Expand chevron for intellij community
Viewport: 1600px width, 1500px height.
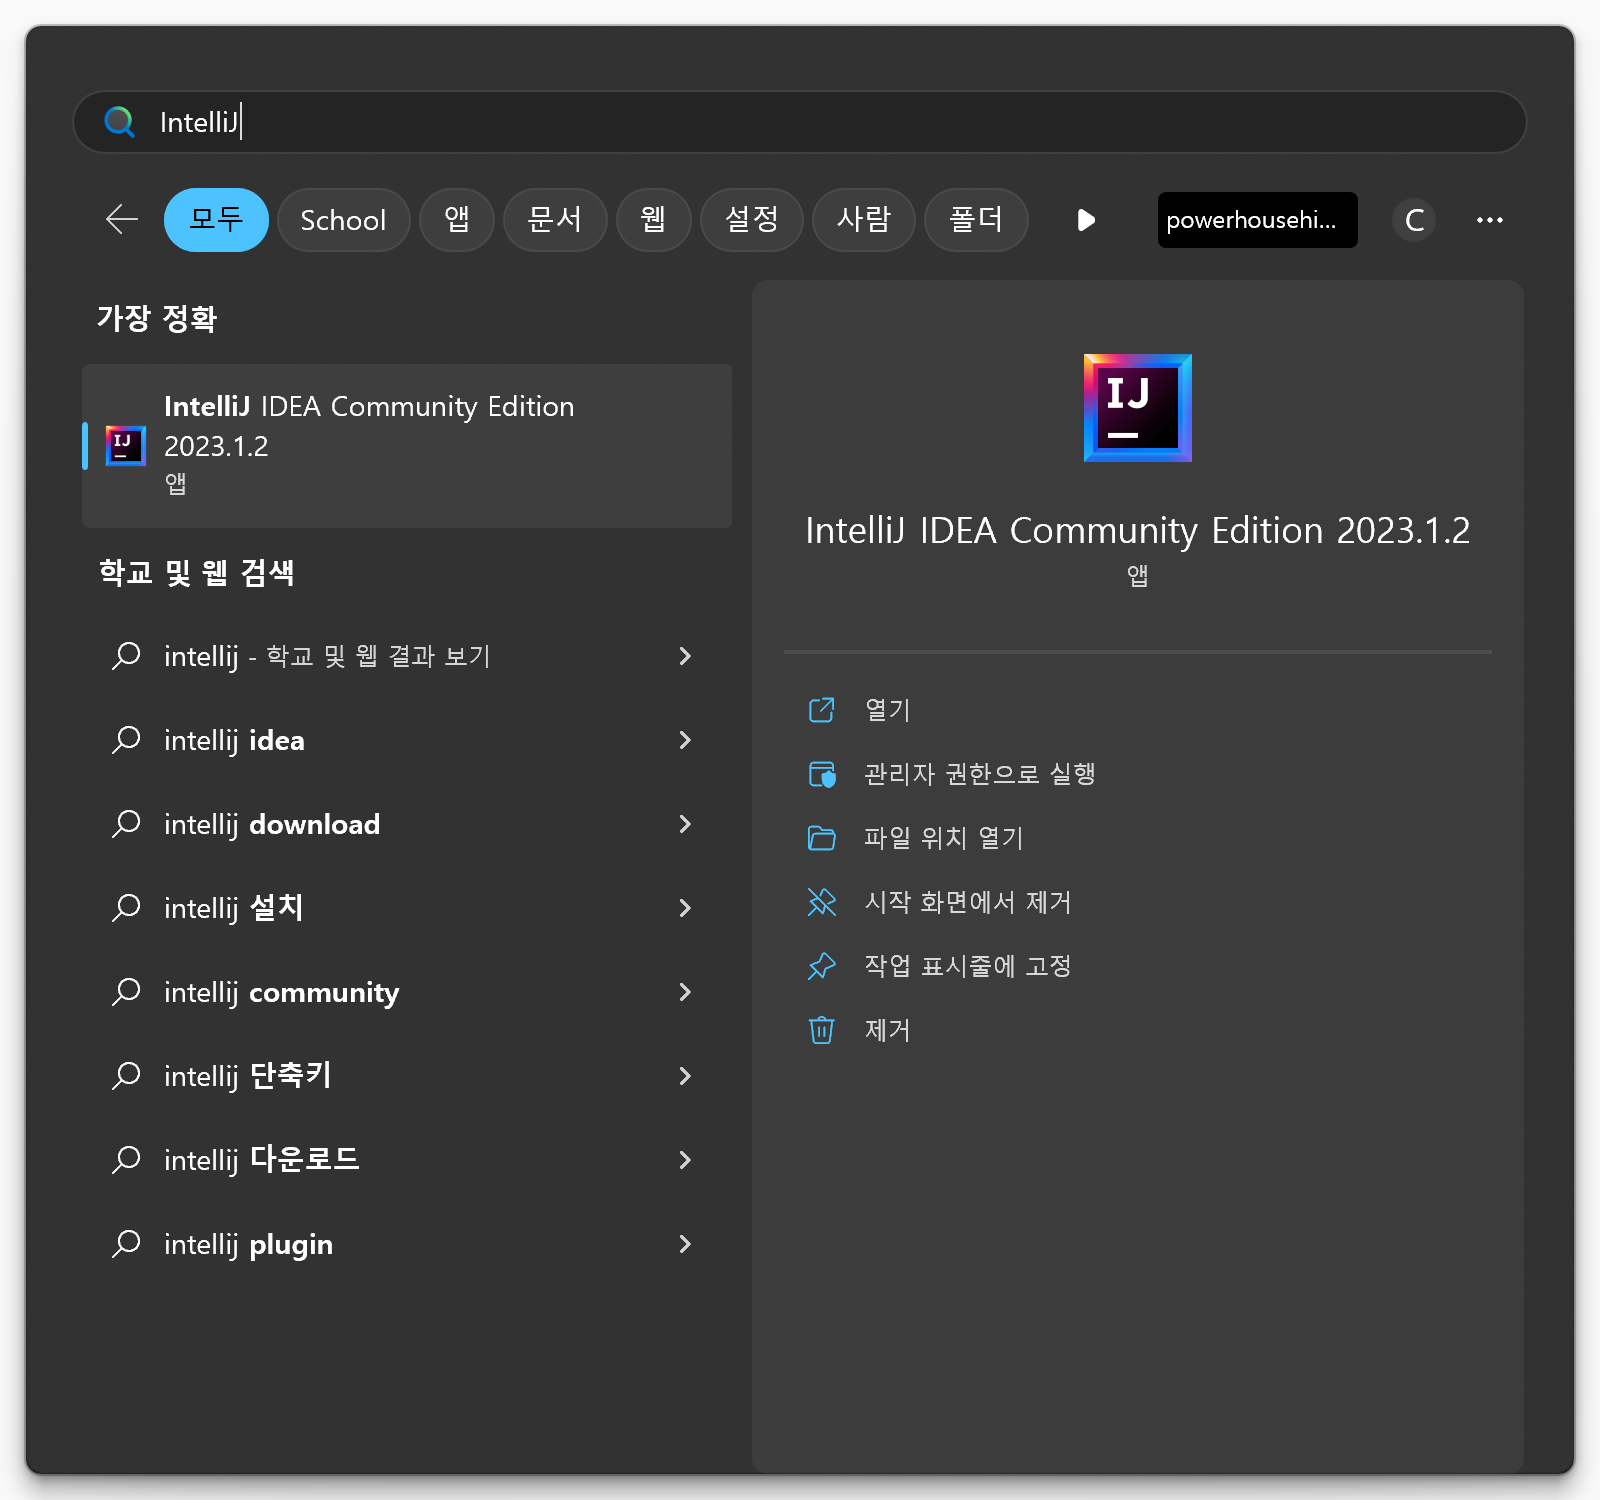[x=685, y=992]
